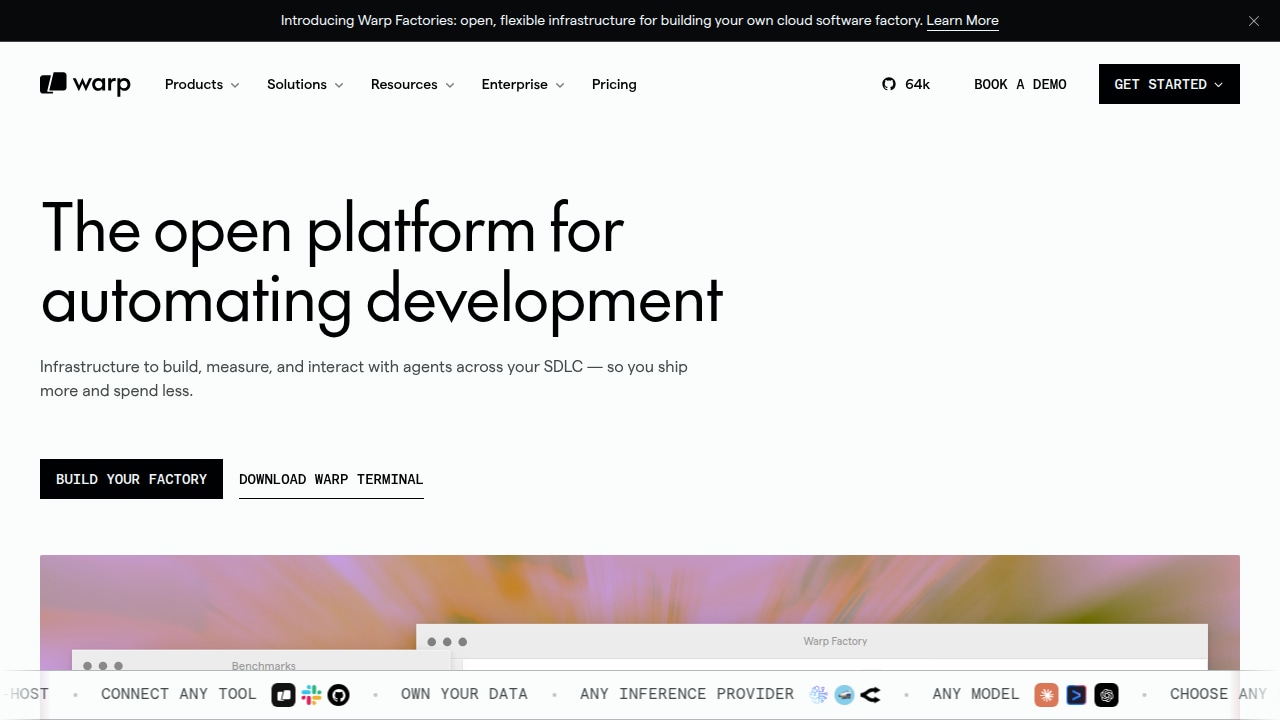Dismiss the Warp Factories announcement banner

click(1254, 21)
